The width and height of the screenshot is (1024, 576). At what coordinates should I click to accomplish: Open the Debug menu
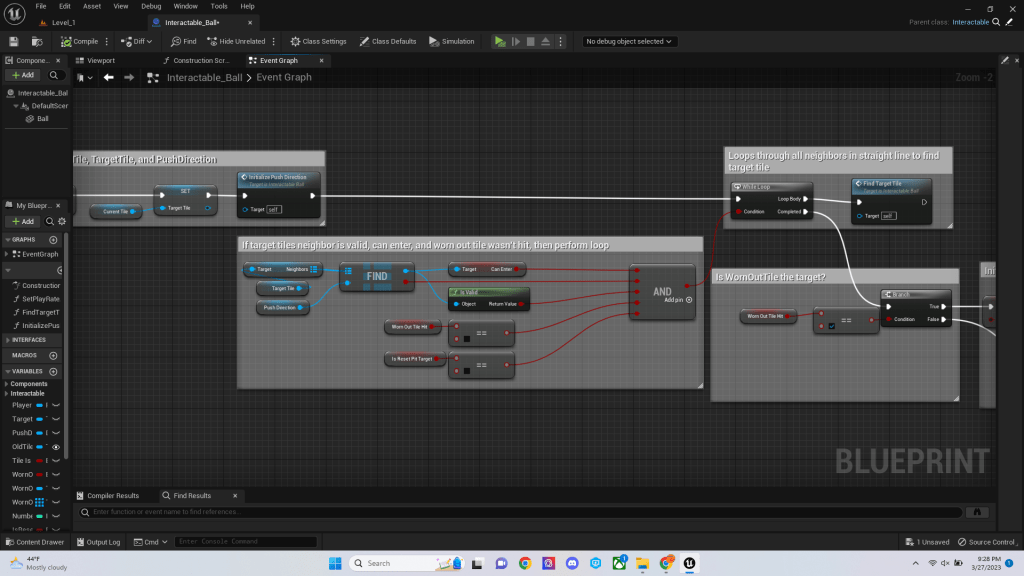coord(150,6)
